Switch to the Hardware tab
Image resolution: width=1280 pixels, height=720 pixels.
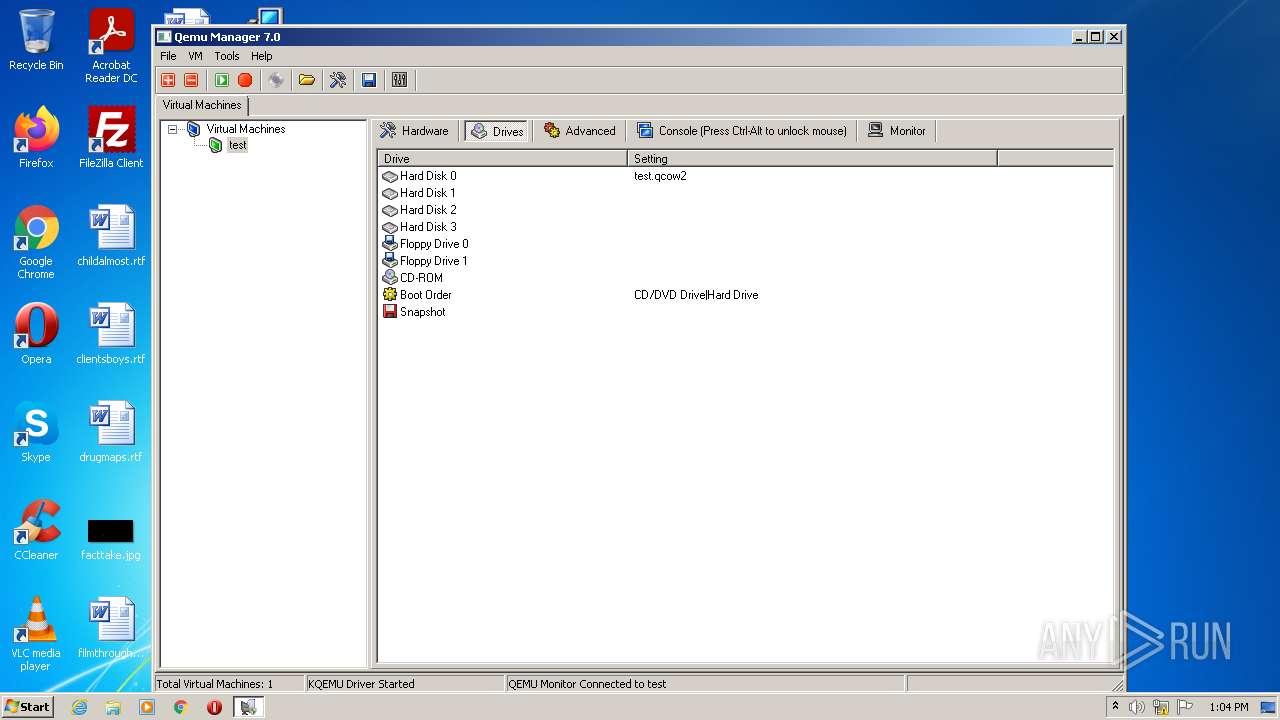[414, 131]
